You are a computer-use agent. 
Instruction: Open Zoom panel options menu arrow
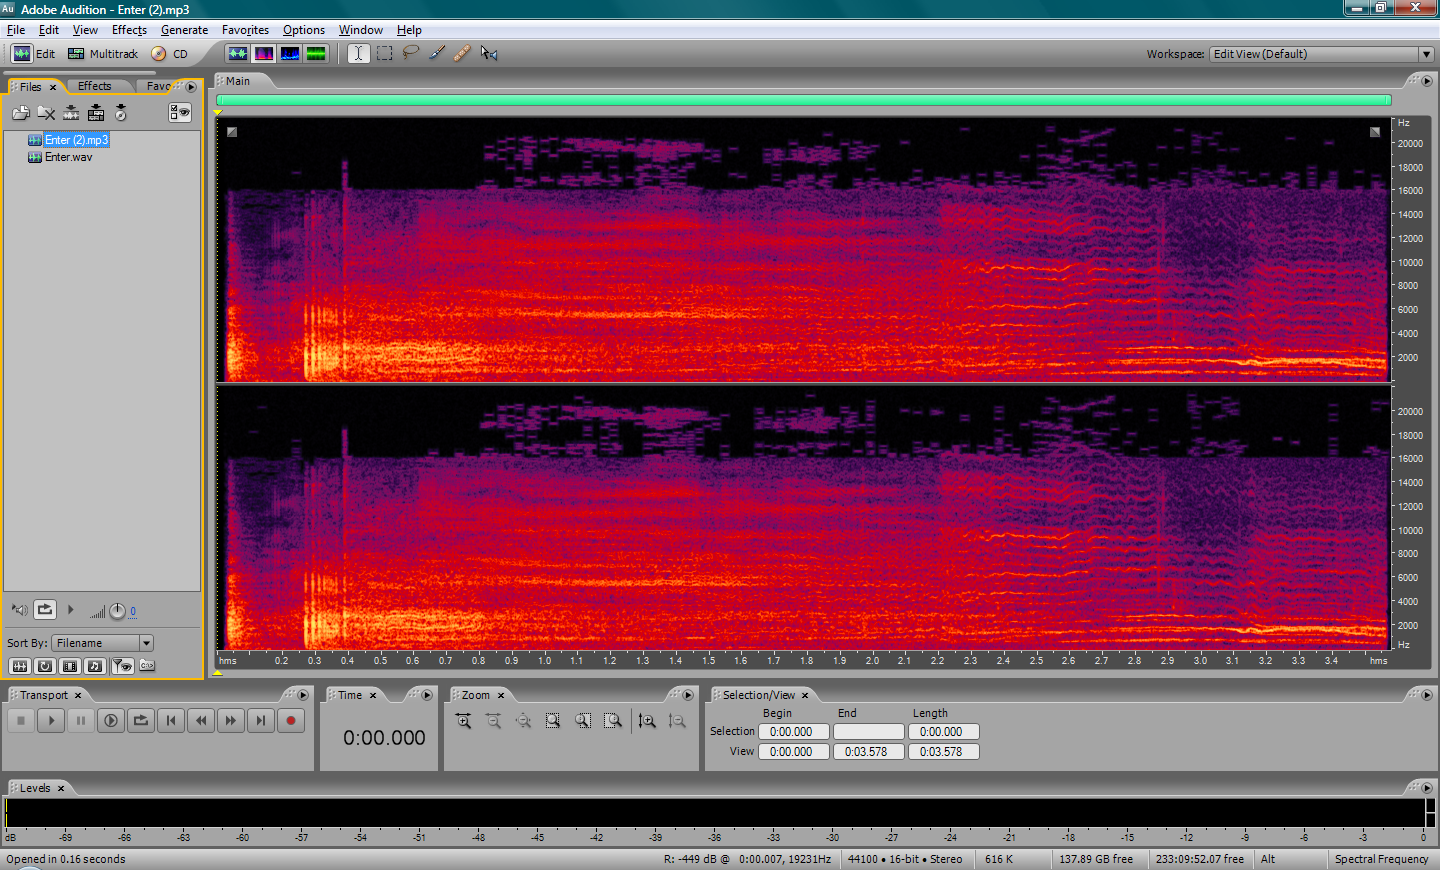pyautogui.click(x=687, y=695)
